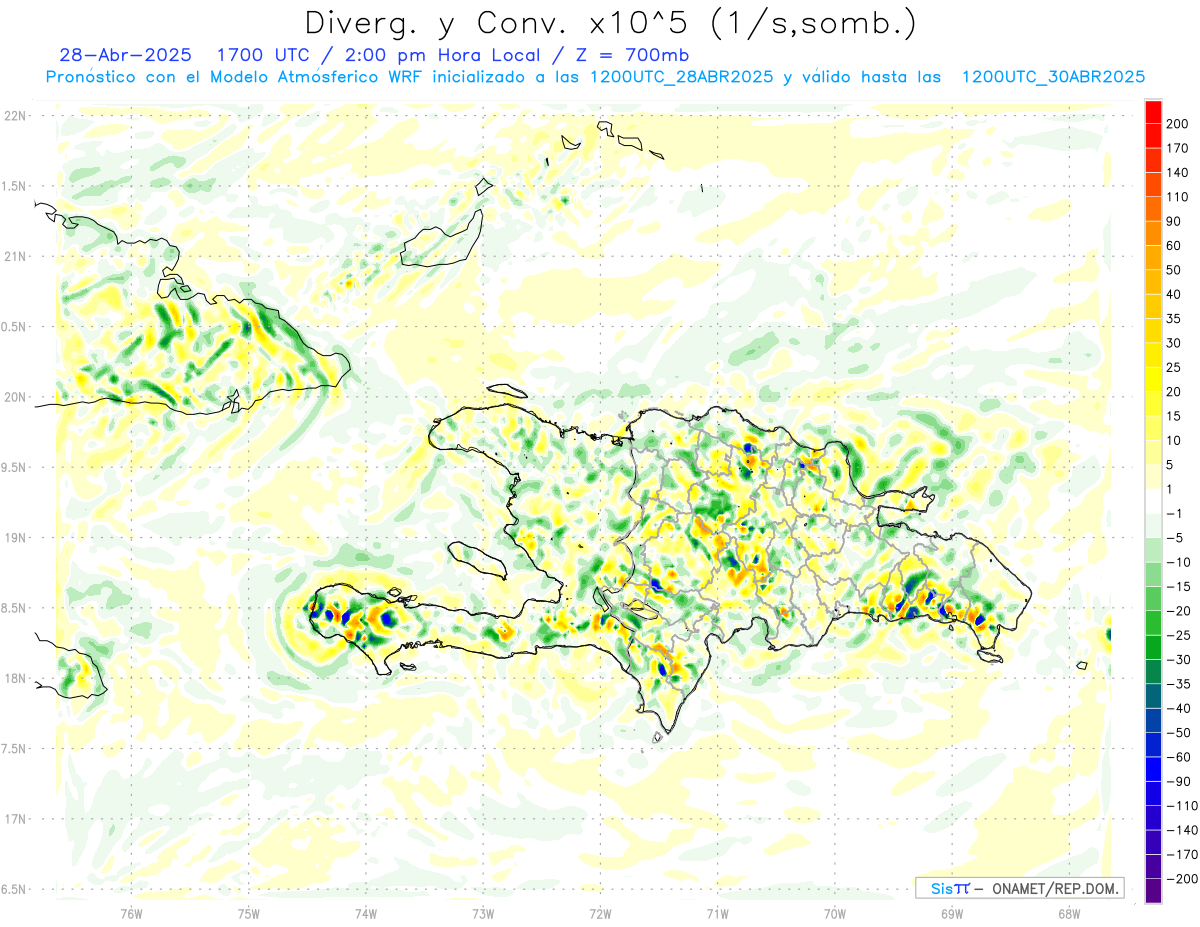The height and width of the screenshot is (927, 1200).
Task: Click the positive 170 color bar value
Action: [1177, 148]
